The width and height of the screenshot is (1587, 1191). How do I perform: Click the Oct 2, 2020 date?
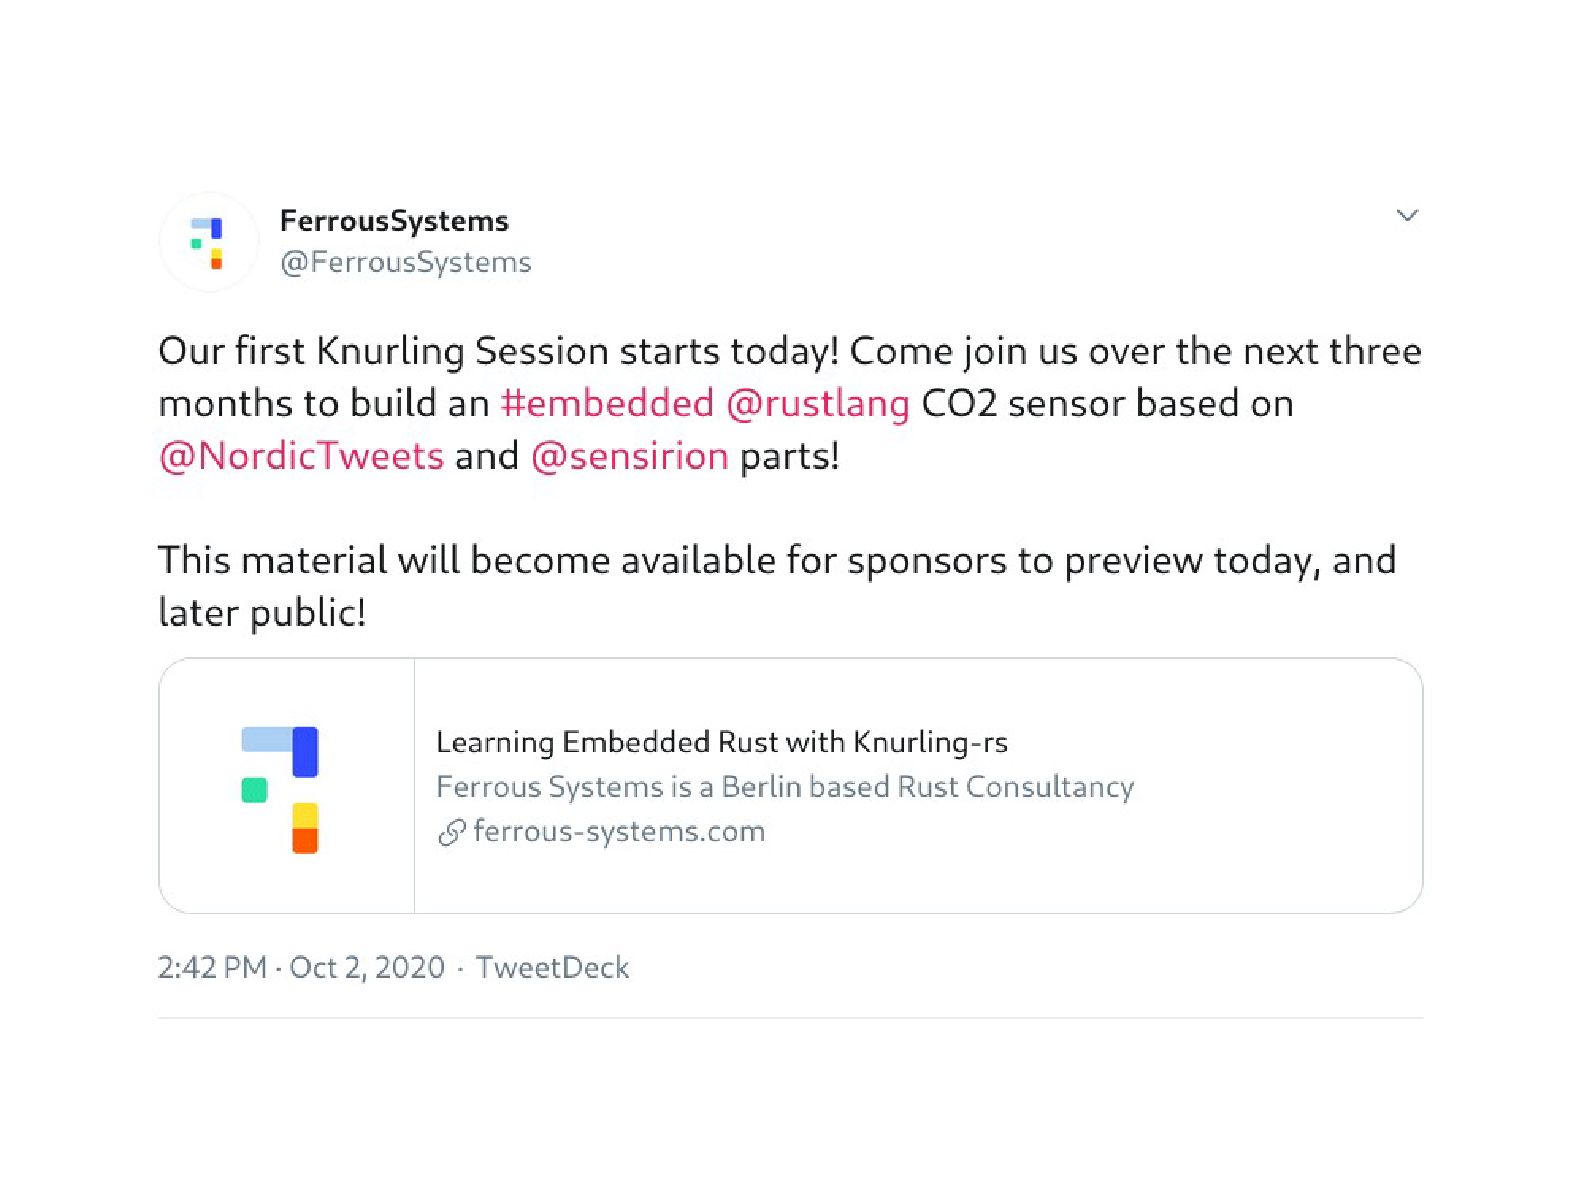click(x=366, y=967)
